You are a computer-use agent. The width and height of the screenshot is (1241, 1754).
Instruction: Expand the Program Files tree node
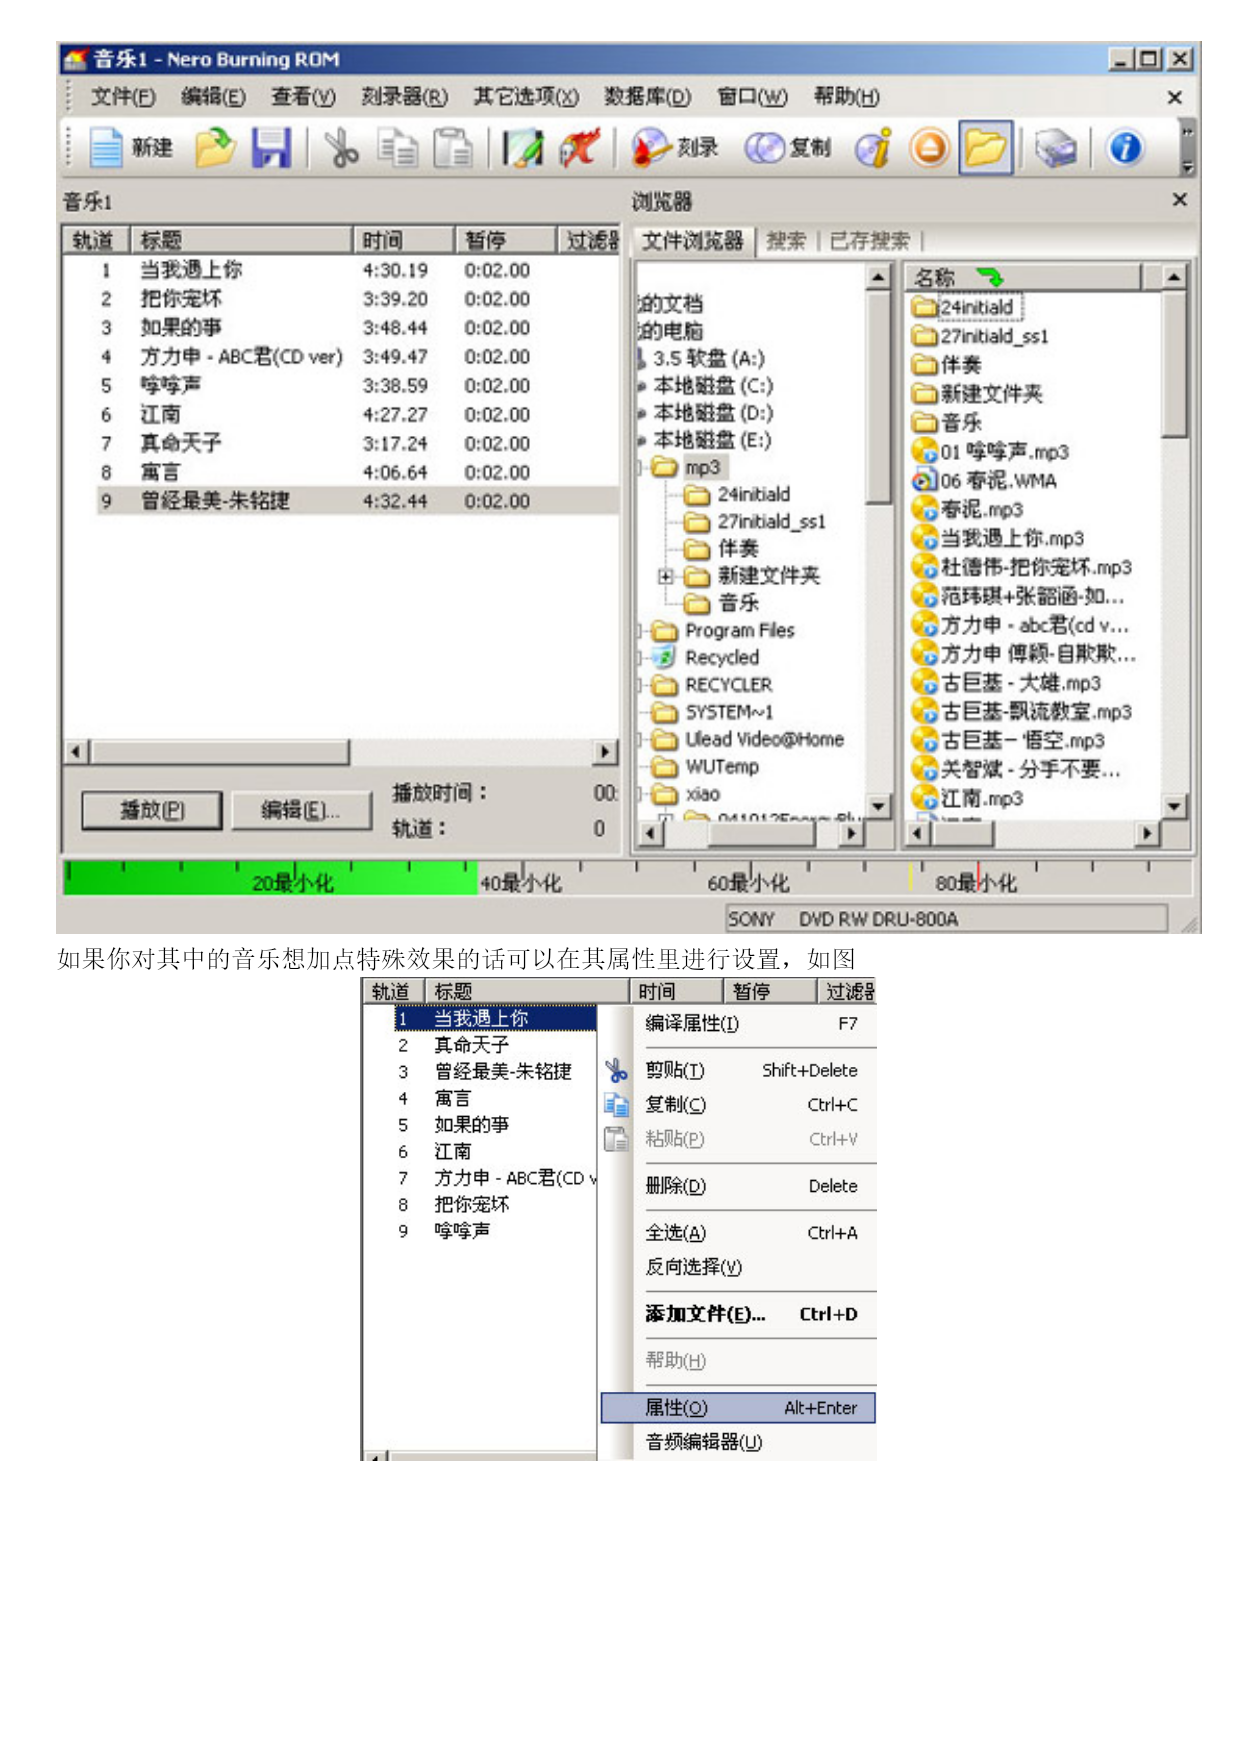pyautogui.click(x=640, y=631)
